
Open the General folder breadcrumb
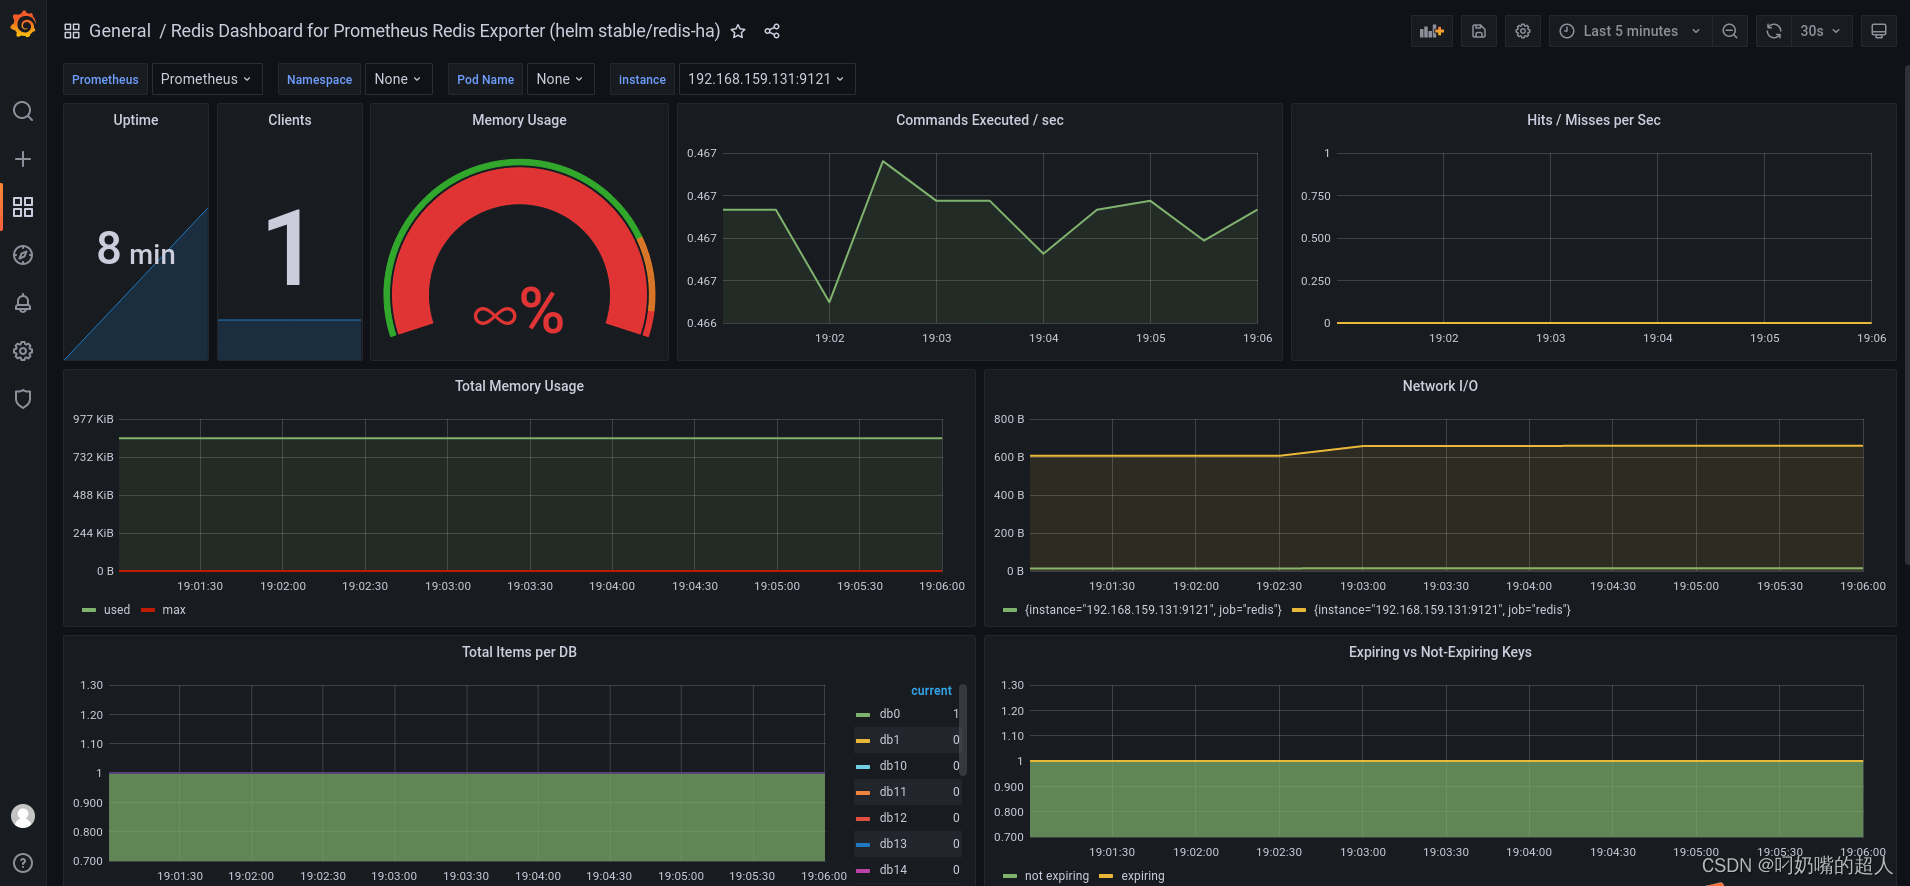(x=120, y=31)
